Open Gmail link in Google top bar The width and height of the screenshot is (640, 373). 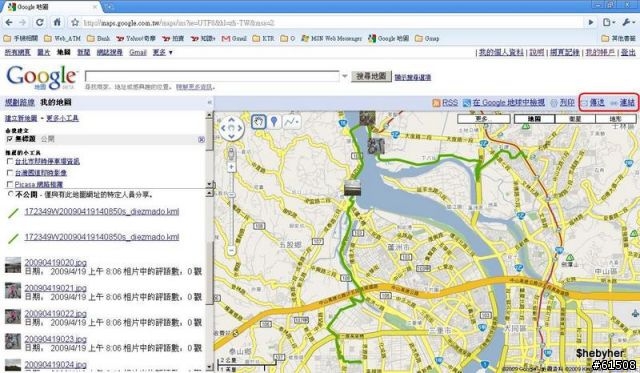pyautogui.click(x=138, y=52)
